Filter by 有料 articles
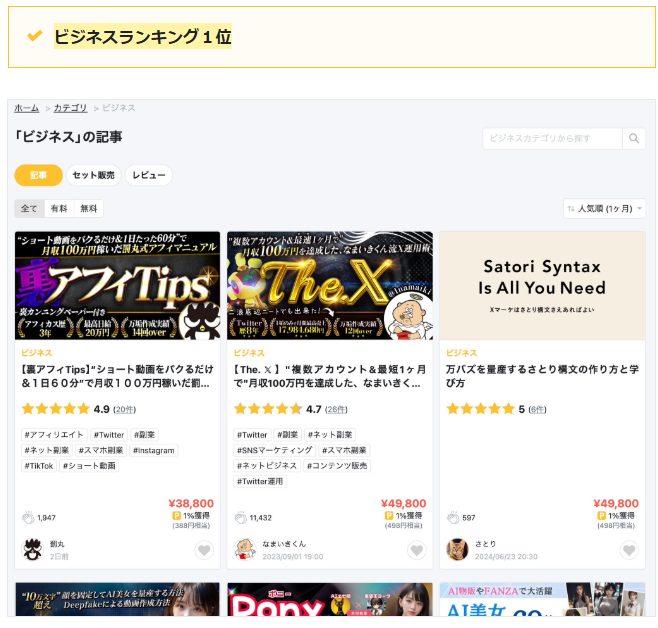This screenshot has height=628, width=658. pos(59,209)
